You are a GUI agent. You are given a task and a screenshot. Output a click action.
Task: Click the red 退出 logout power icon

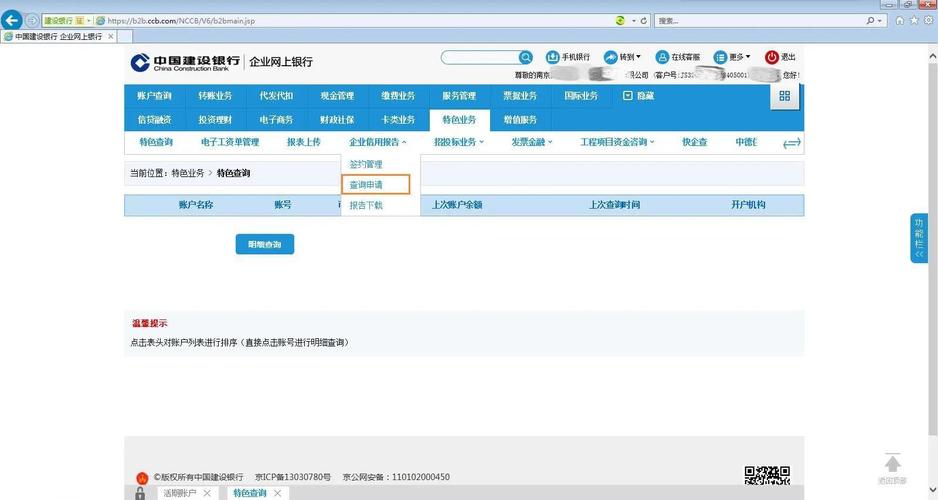tap(771, 58)
